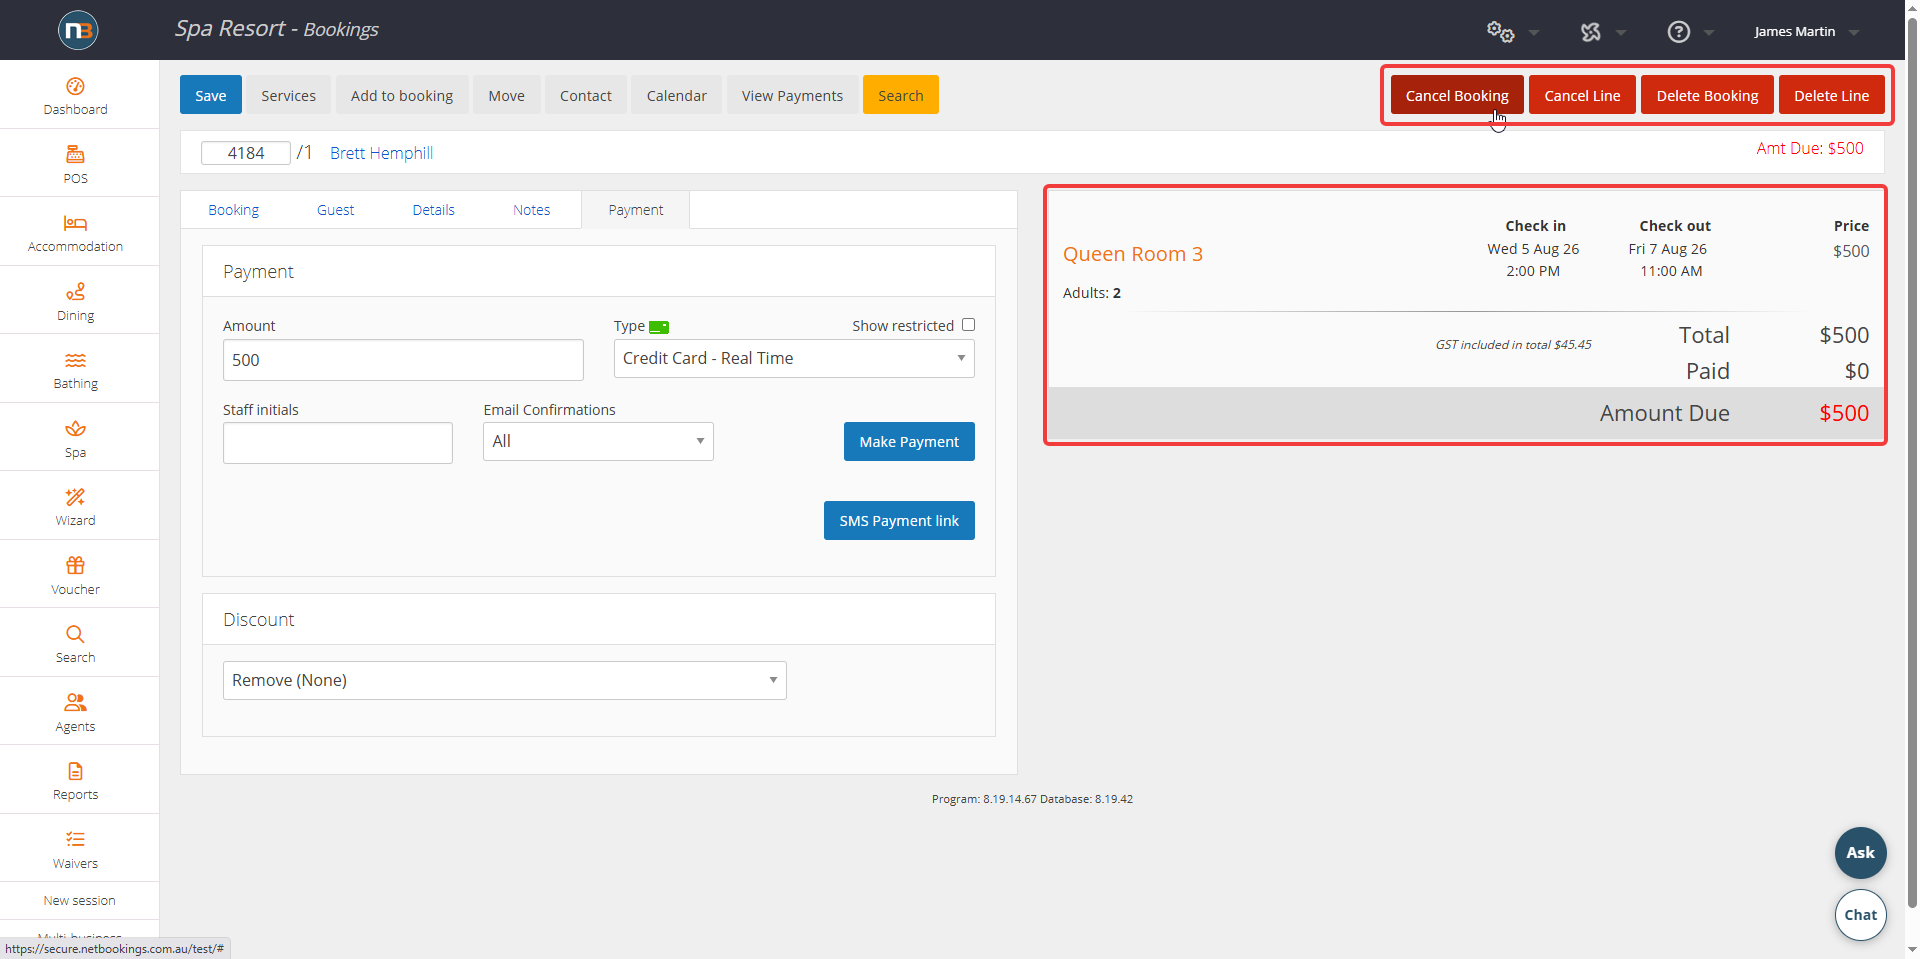Open the Discount Remove (None) dropdown
1920x959 pixels.
[505, 680]
